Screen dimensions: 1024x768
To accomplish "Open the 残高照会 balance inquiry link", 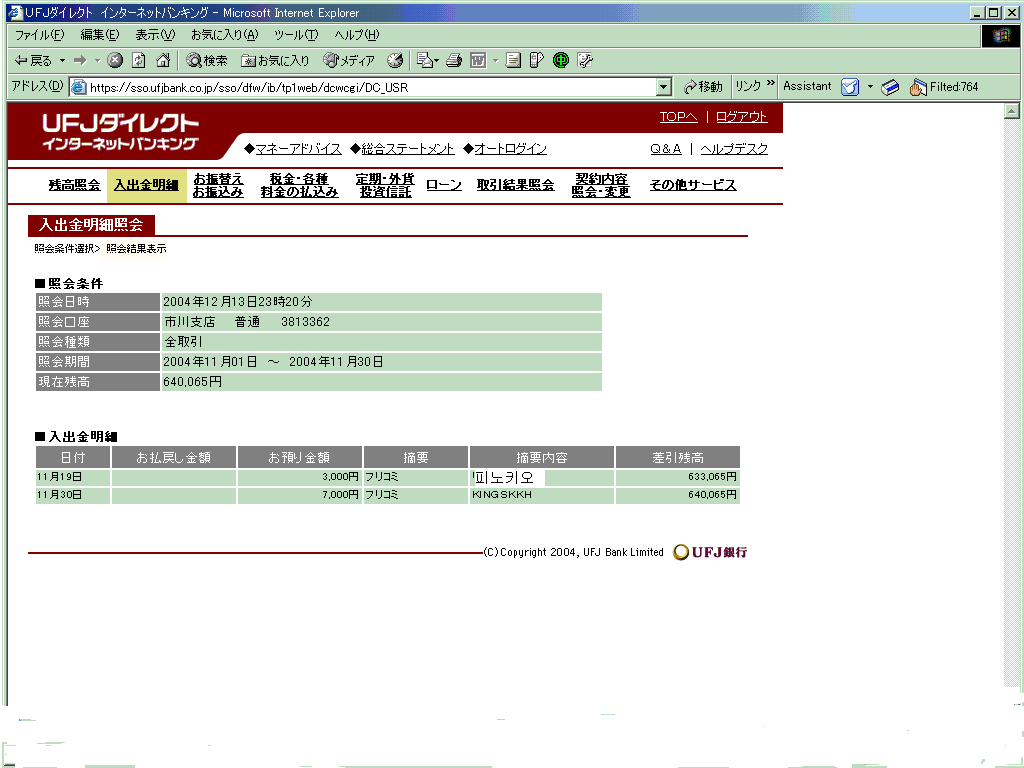I will tap(74, 186).
